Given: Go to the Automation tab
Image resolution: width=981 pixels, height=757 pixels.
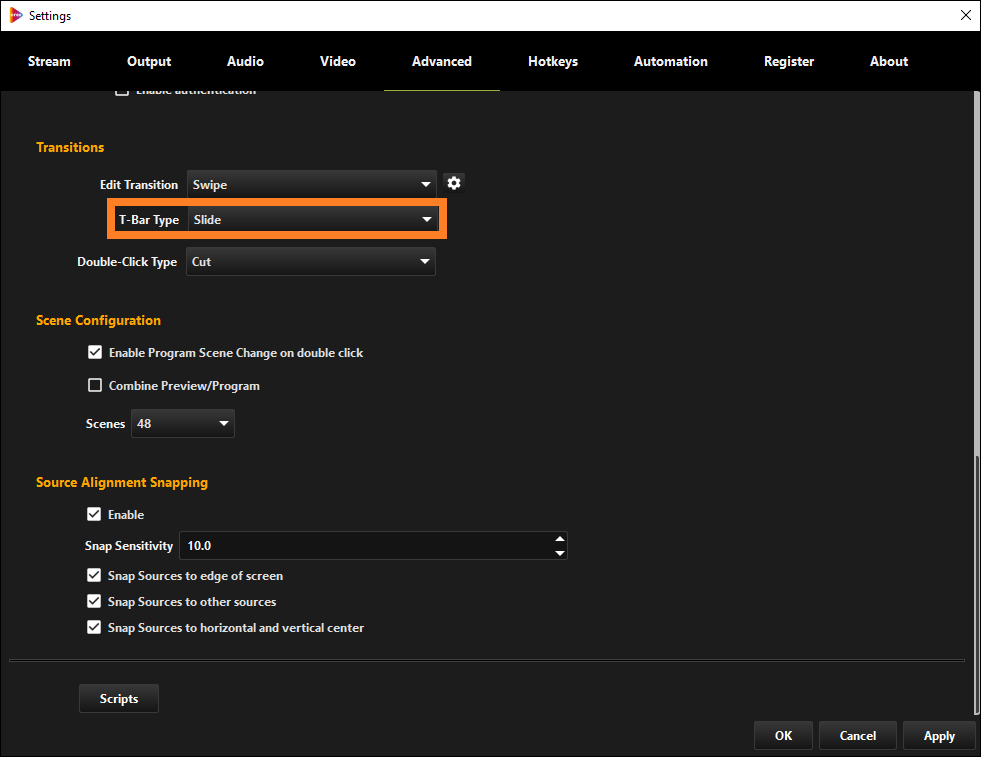Looking at the screenshot, I should [670, 61].
